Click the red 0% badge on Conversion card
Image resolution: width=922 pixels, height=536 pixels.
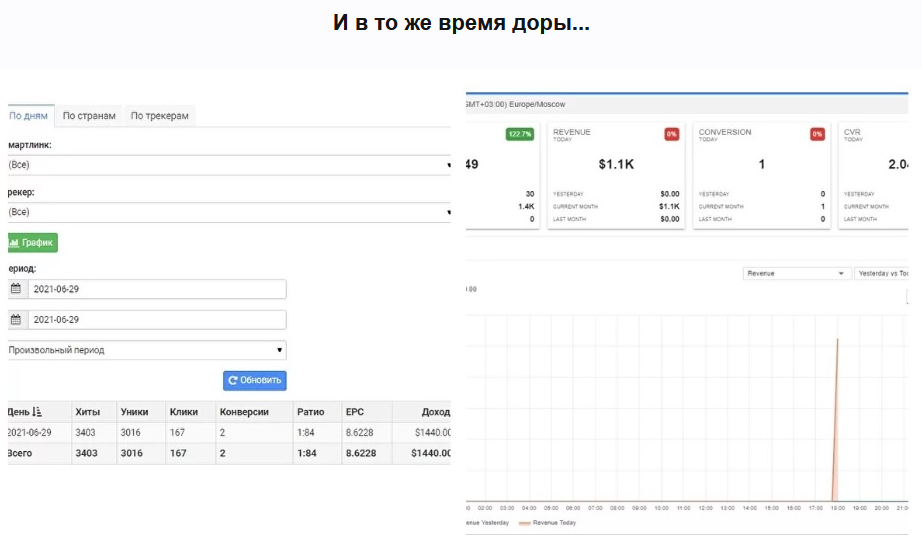pyautogui.click(x=817, y=134)
